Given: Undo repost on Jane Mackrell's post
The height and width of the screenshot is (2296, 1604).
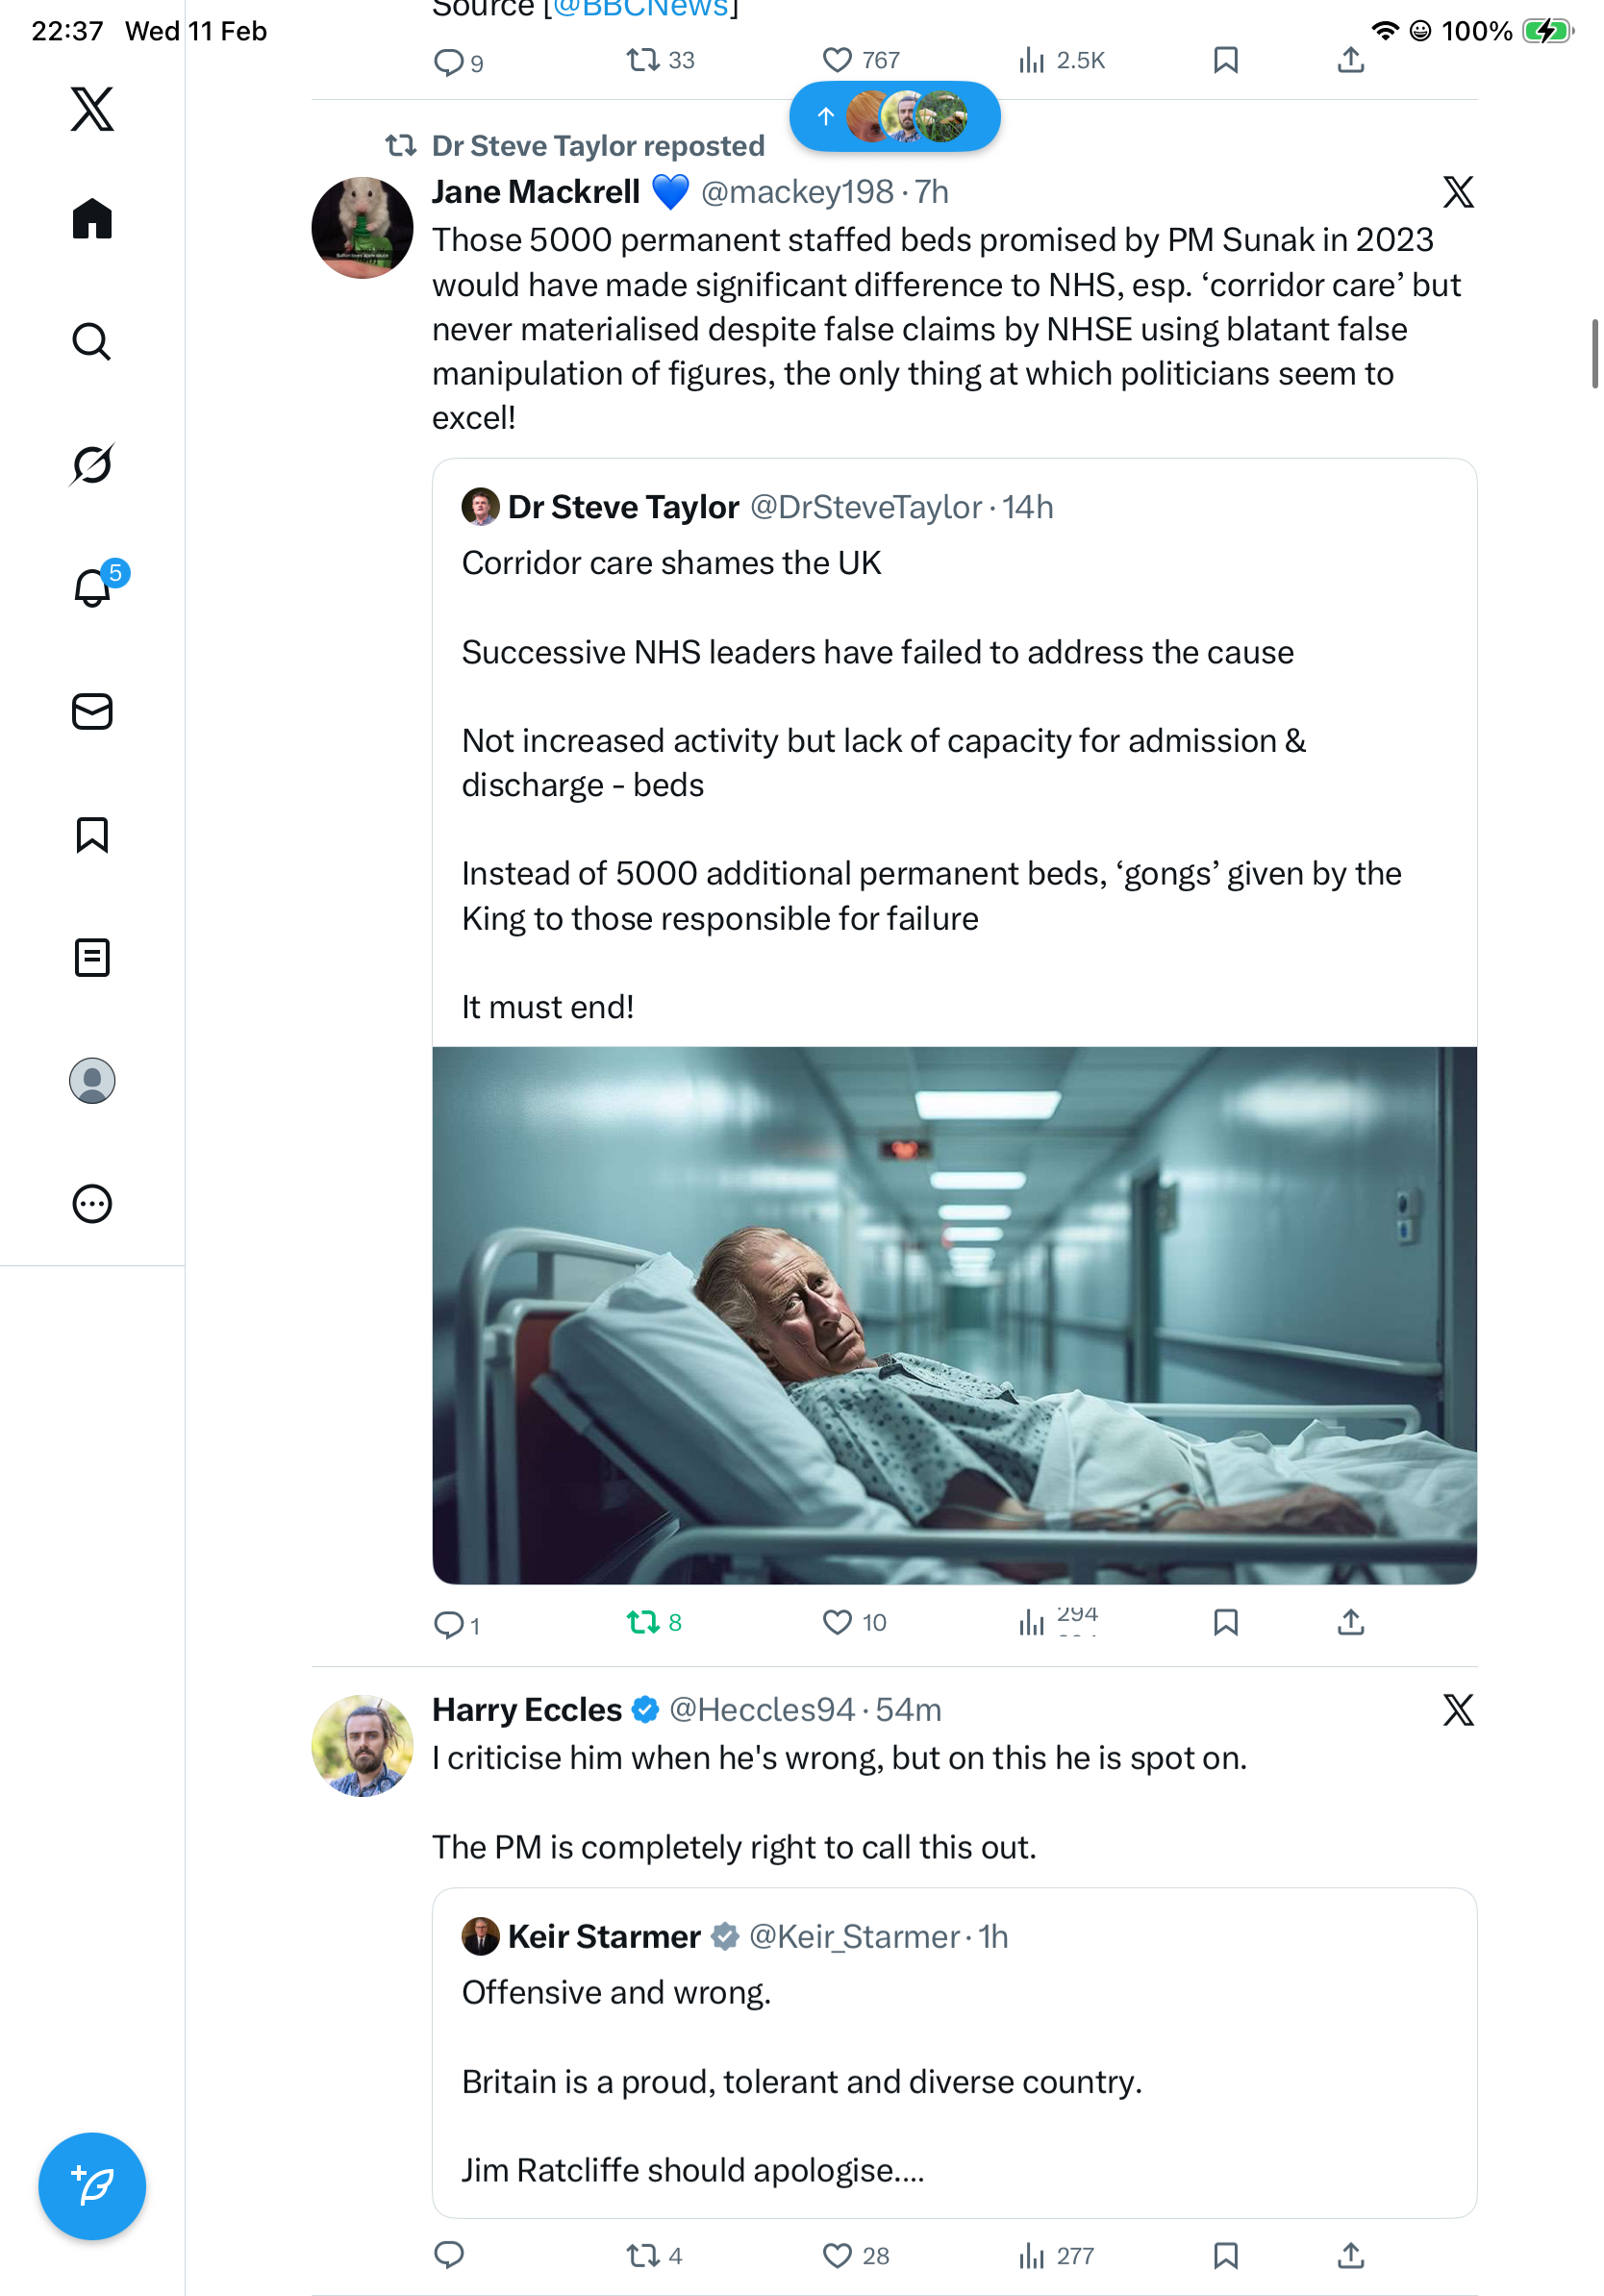Looking at the screenshot, I should point(643,1622).
